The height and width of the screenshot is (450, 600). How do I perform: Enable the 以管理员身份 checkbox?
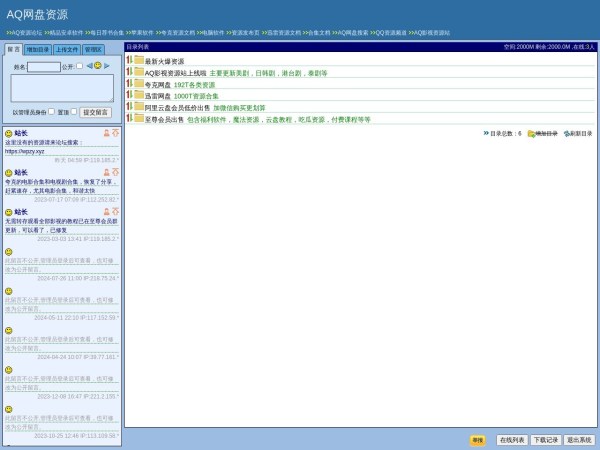tap(51, 112)
